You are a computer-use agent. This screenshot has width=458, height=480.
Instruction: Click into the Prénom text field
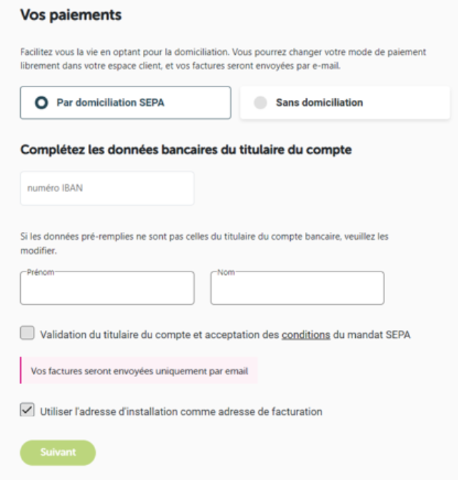coord(107,288)
